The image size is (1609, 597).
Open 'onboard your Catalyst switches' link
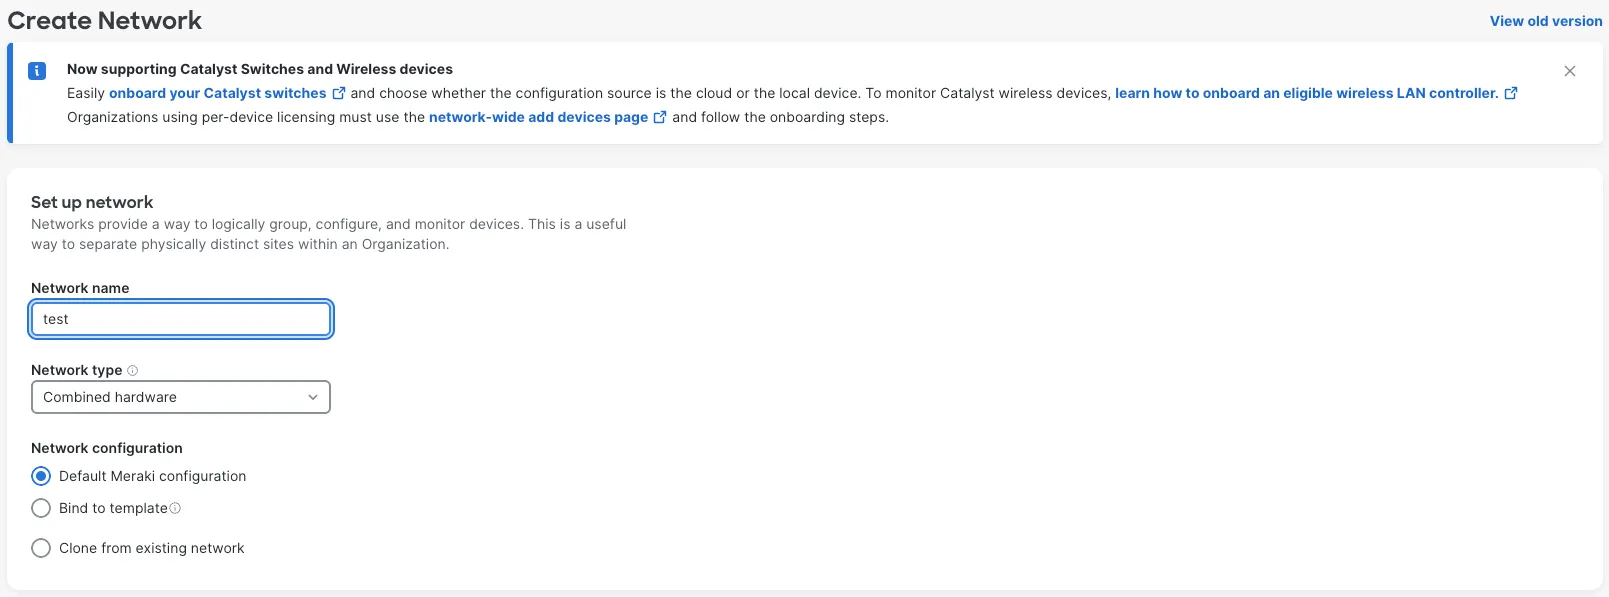(x=217, y=93)
